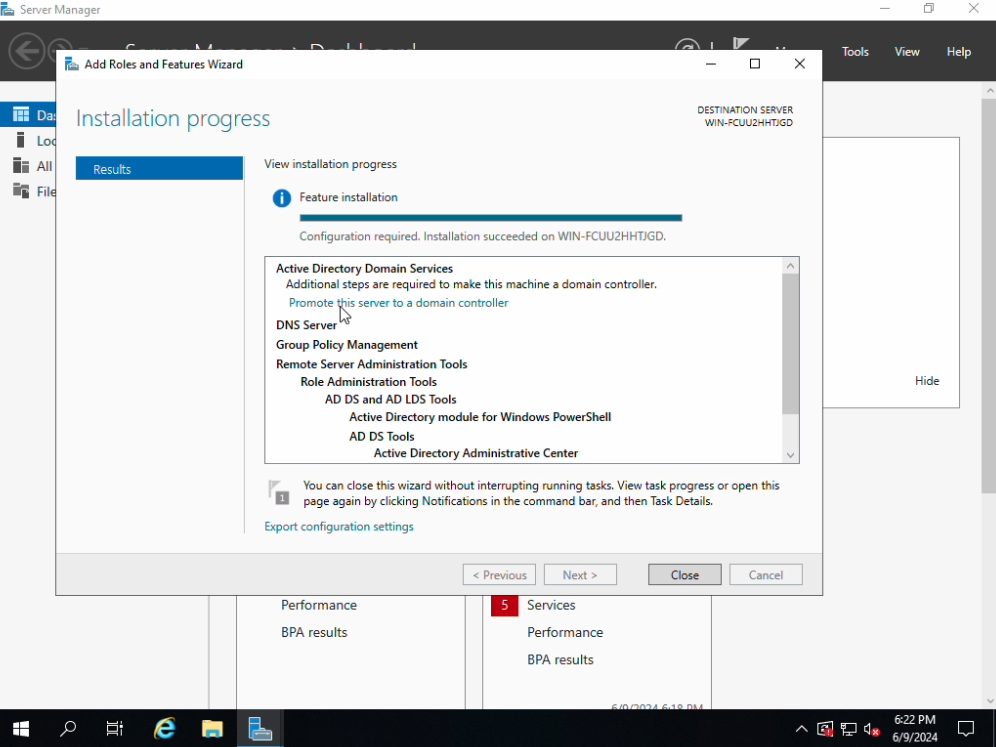Click the Cancel button in the wizard
Image resolution: width=996 pixels, height=747 pixels.
[x=765, y=575]
